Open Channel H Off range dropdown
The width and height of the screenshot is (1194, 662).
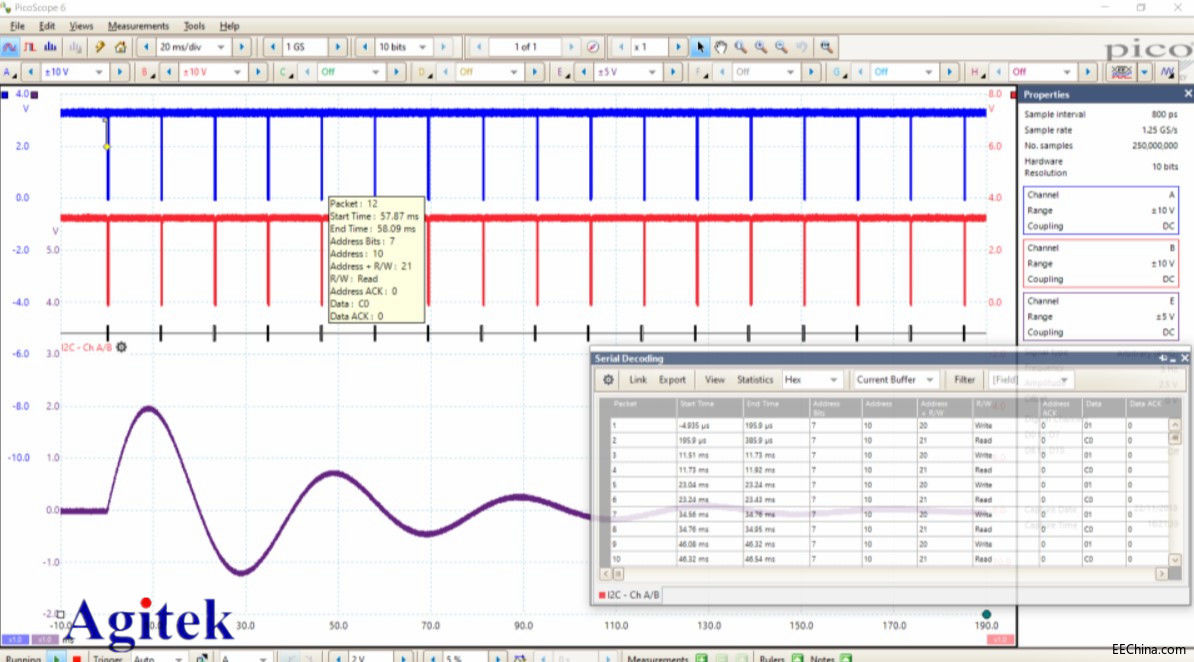point(1067,72)
